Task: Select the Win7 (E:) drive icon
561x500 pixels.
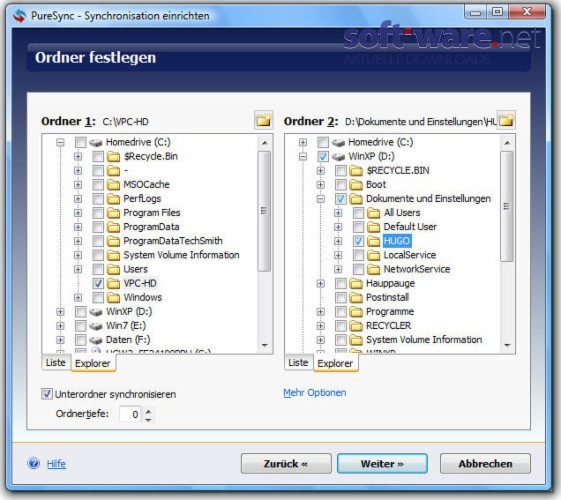Action: pos(96,326)
